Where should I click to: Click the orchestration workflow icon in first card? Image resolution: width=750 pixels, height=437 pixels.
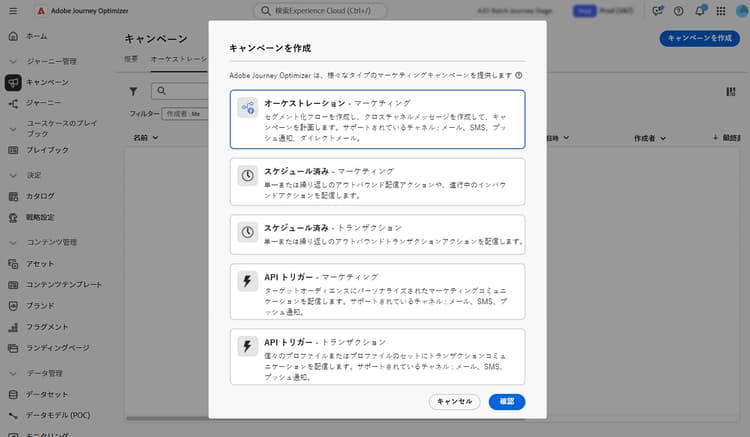tap(247, 108)
